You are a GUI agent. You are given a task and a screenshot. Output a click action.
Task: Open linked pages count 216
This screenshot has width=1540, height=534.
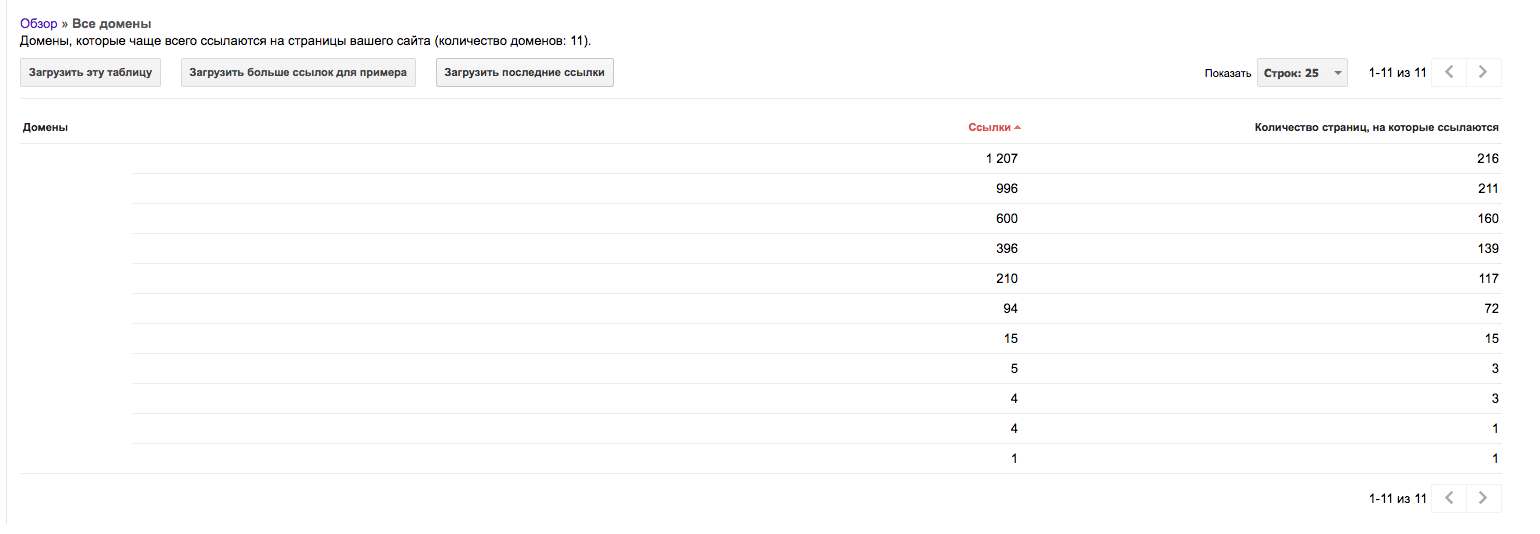tap(1488, 158)
